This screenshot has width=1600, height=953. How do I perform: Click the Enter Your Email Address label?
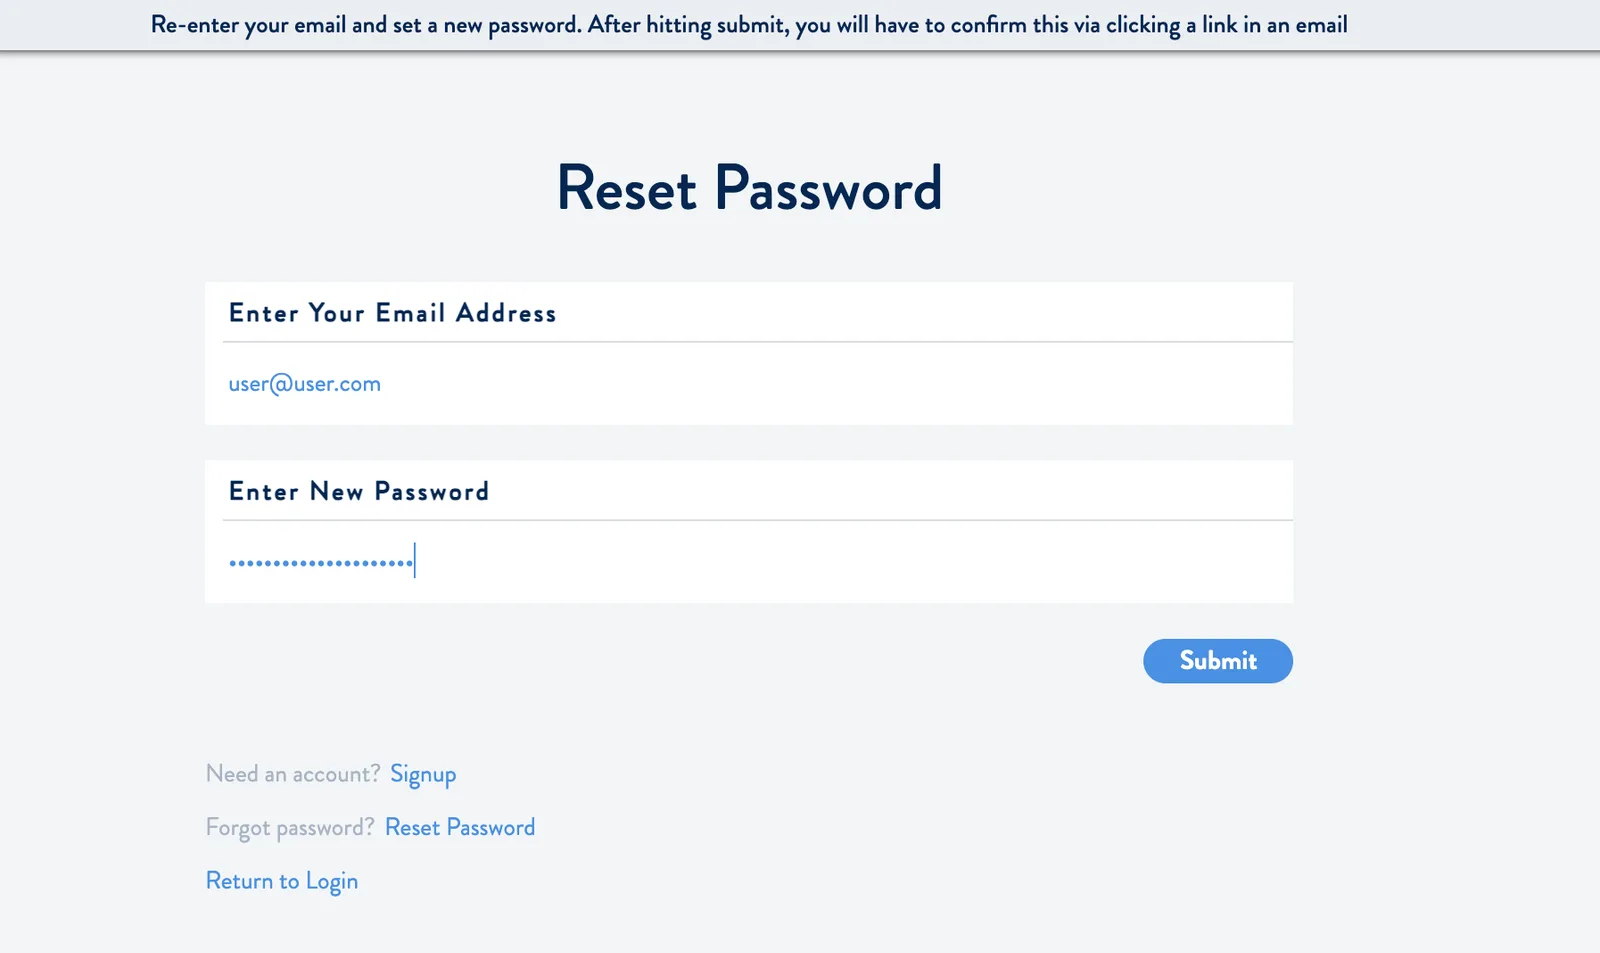[x=393, y=313]
